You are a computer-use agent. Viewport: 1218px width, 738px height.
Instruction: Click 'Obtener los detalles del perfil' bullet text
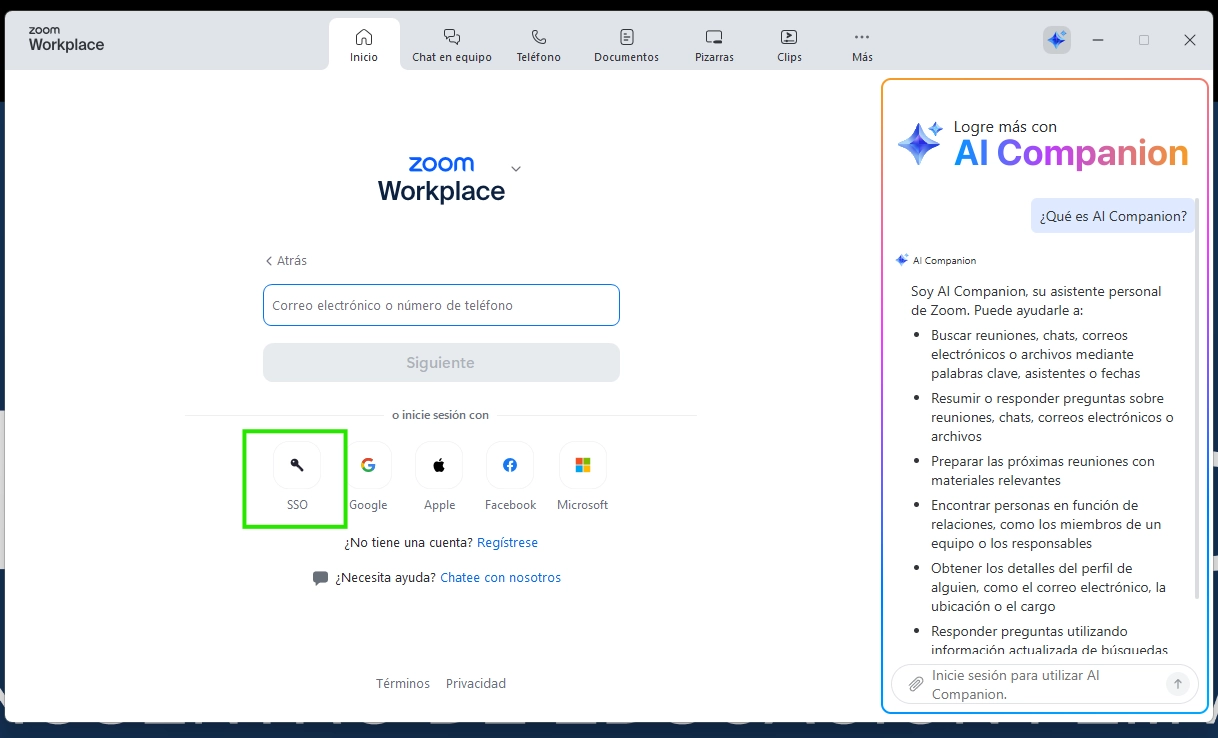pos(1048,587)
